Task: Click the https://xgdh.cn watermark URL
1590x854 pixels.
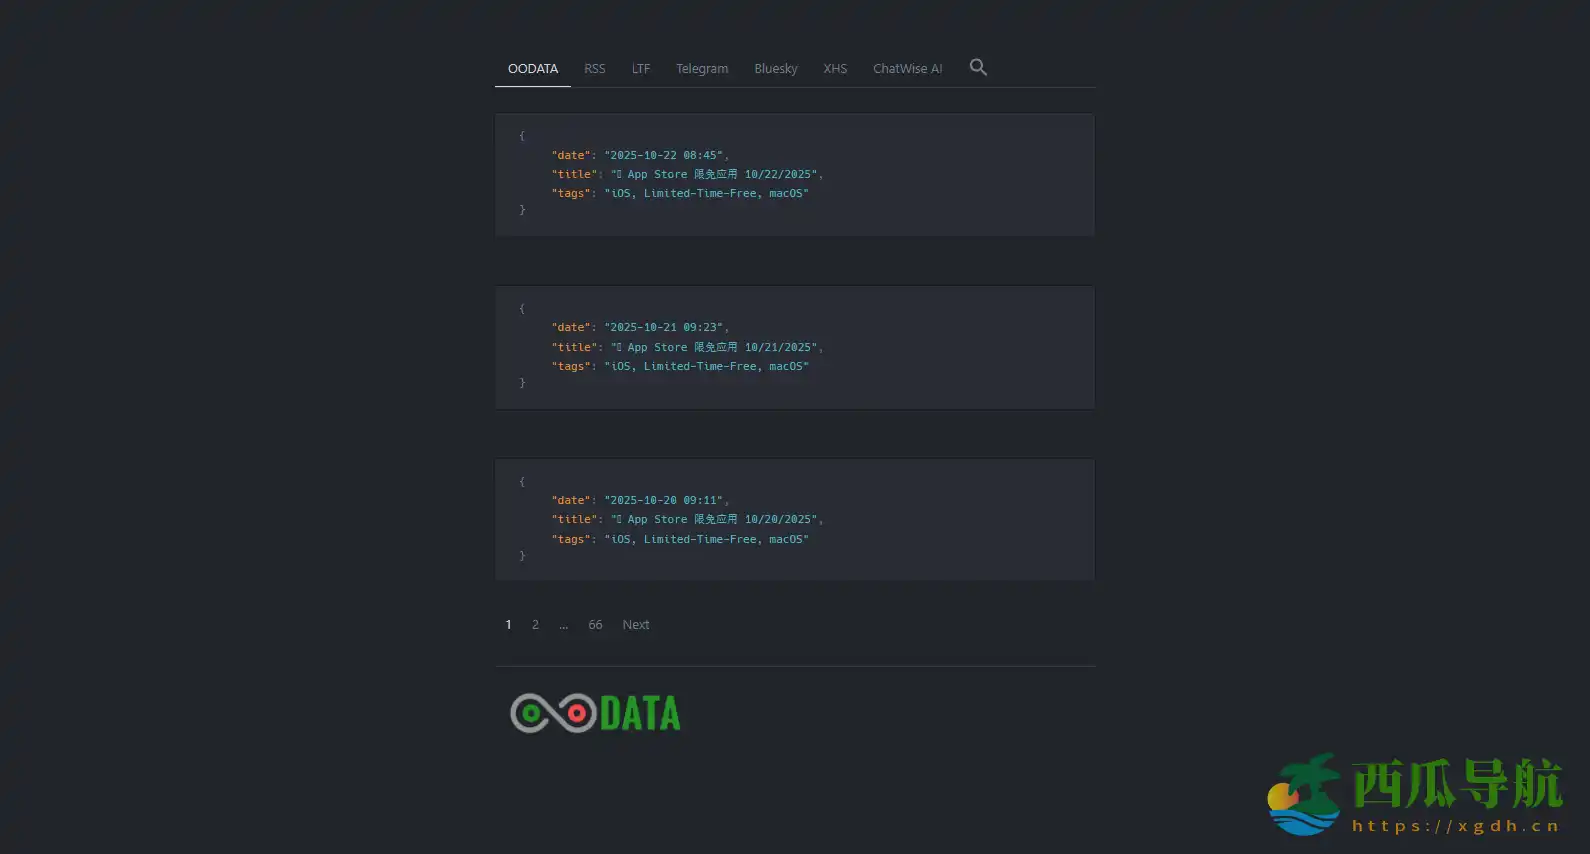Action: (x=1455, y=826)
